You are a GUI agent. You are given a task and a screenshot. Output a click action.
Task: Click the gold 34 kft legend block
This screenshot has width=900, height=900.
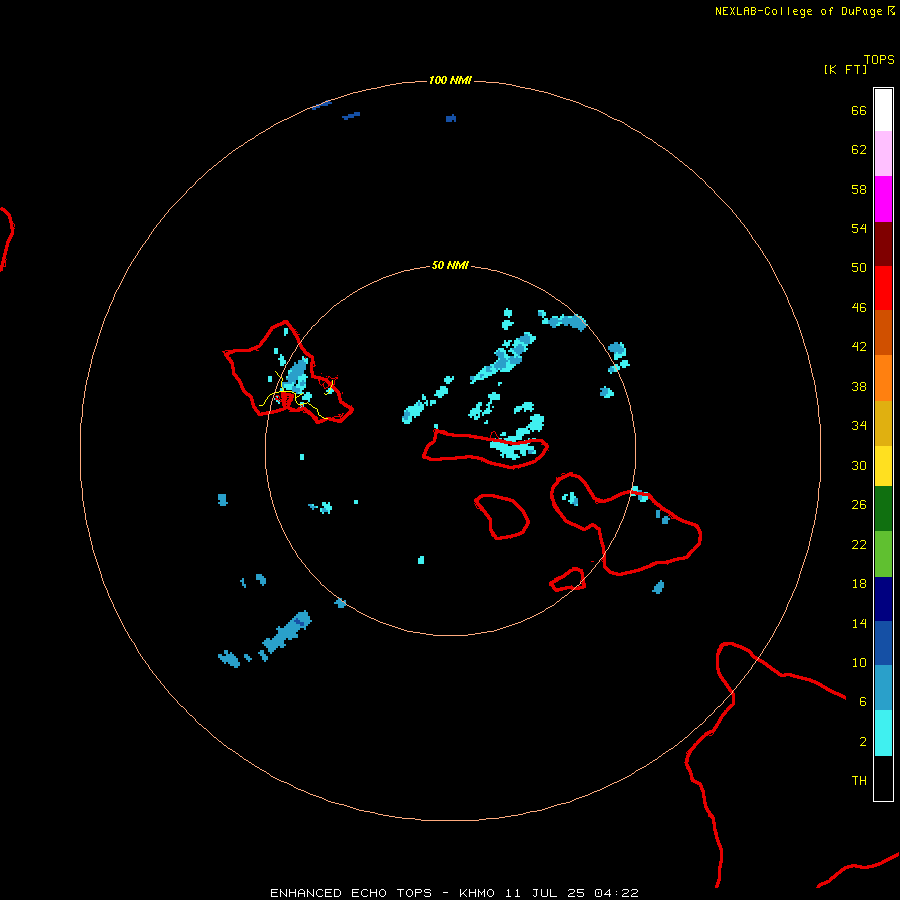[883, 423]
